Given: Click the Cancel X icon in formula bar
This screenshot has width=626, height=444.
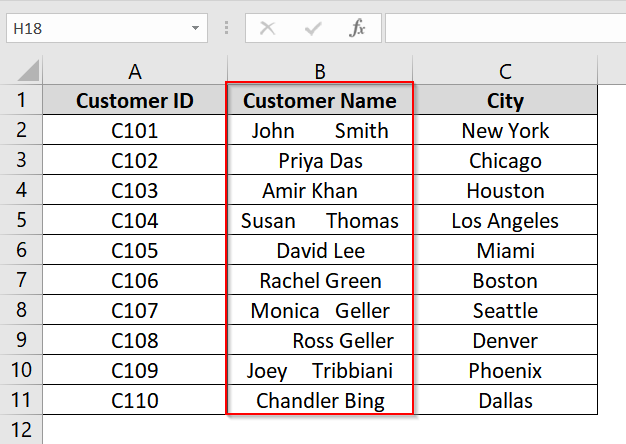Looking at the screenshot, I should pos(267,28).
